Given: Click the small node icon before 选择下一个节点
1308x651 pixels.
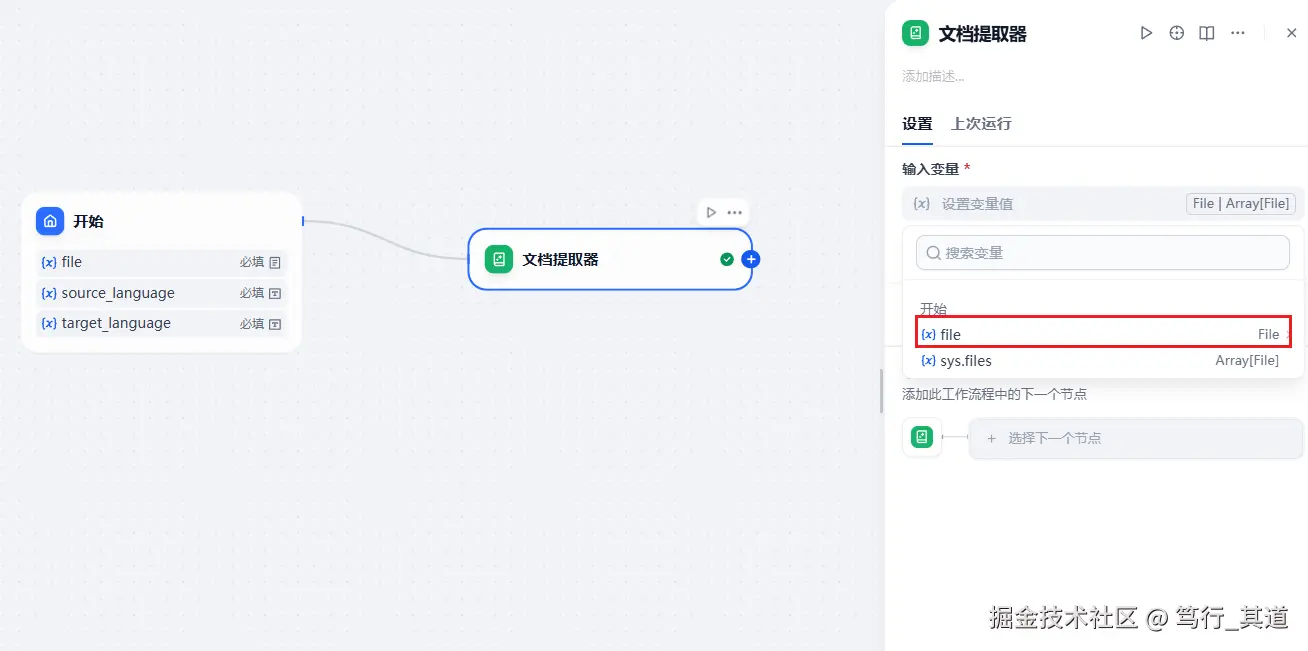Looking at the screenshot, I should (x=921, y=437).
